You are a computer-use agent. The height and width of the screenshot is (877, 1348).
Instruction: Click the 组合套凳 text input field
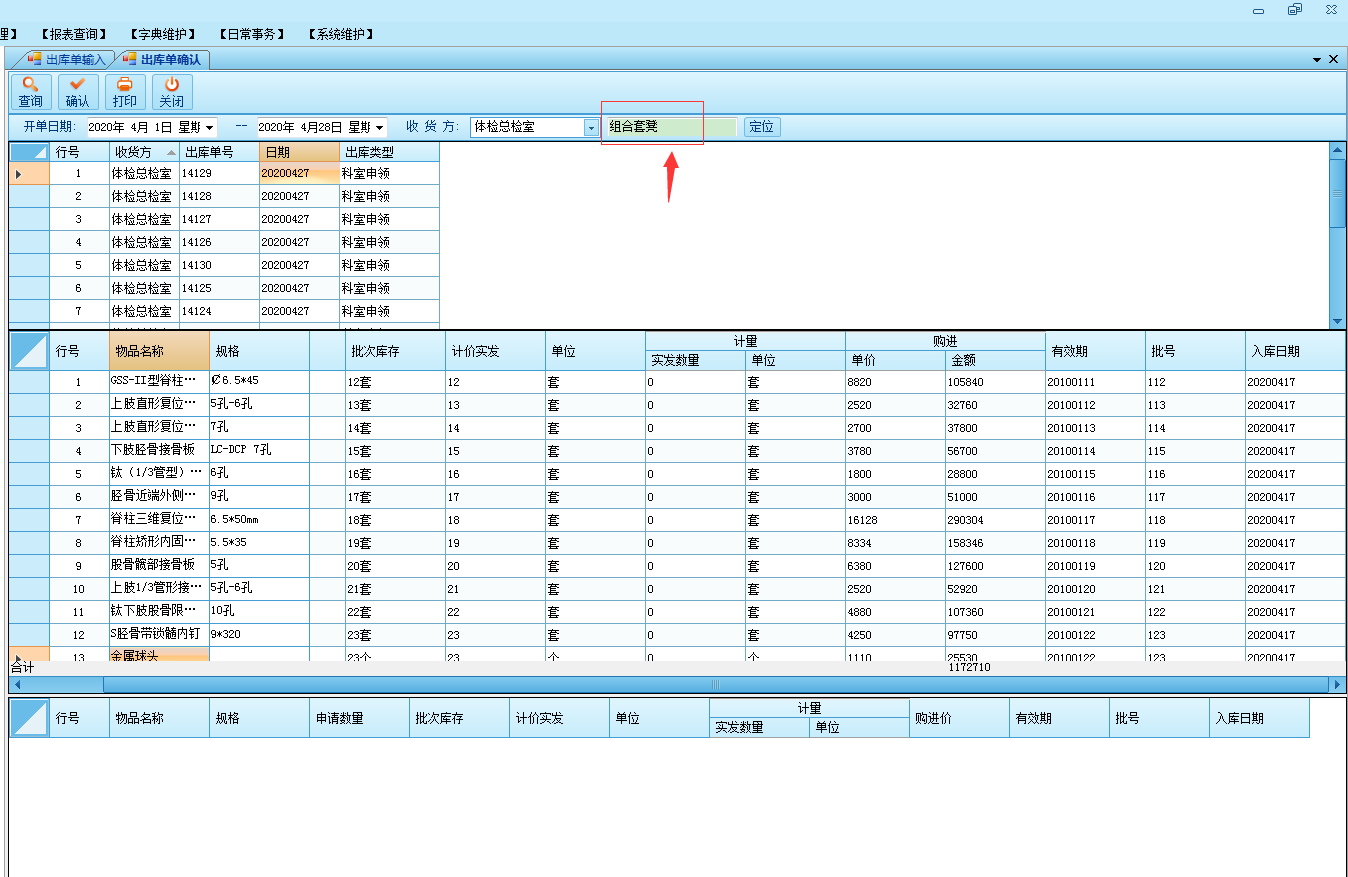[670, 127]
